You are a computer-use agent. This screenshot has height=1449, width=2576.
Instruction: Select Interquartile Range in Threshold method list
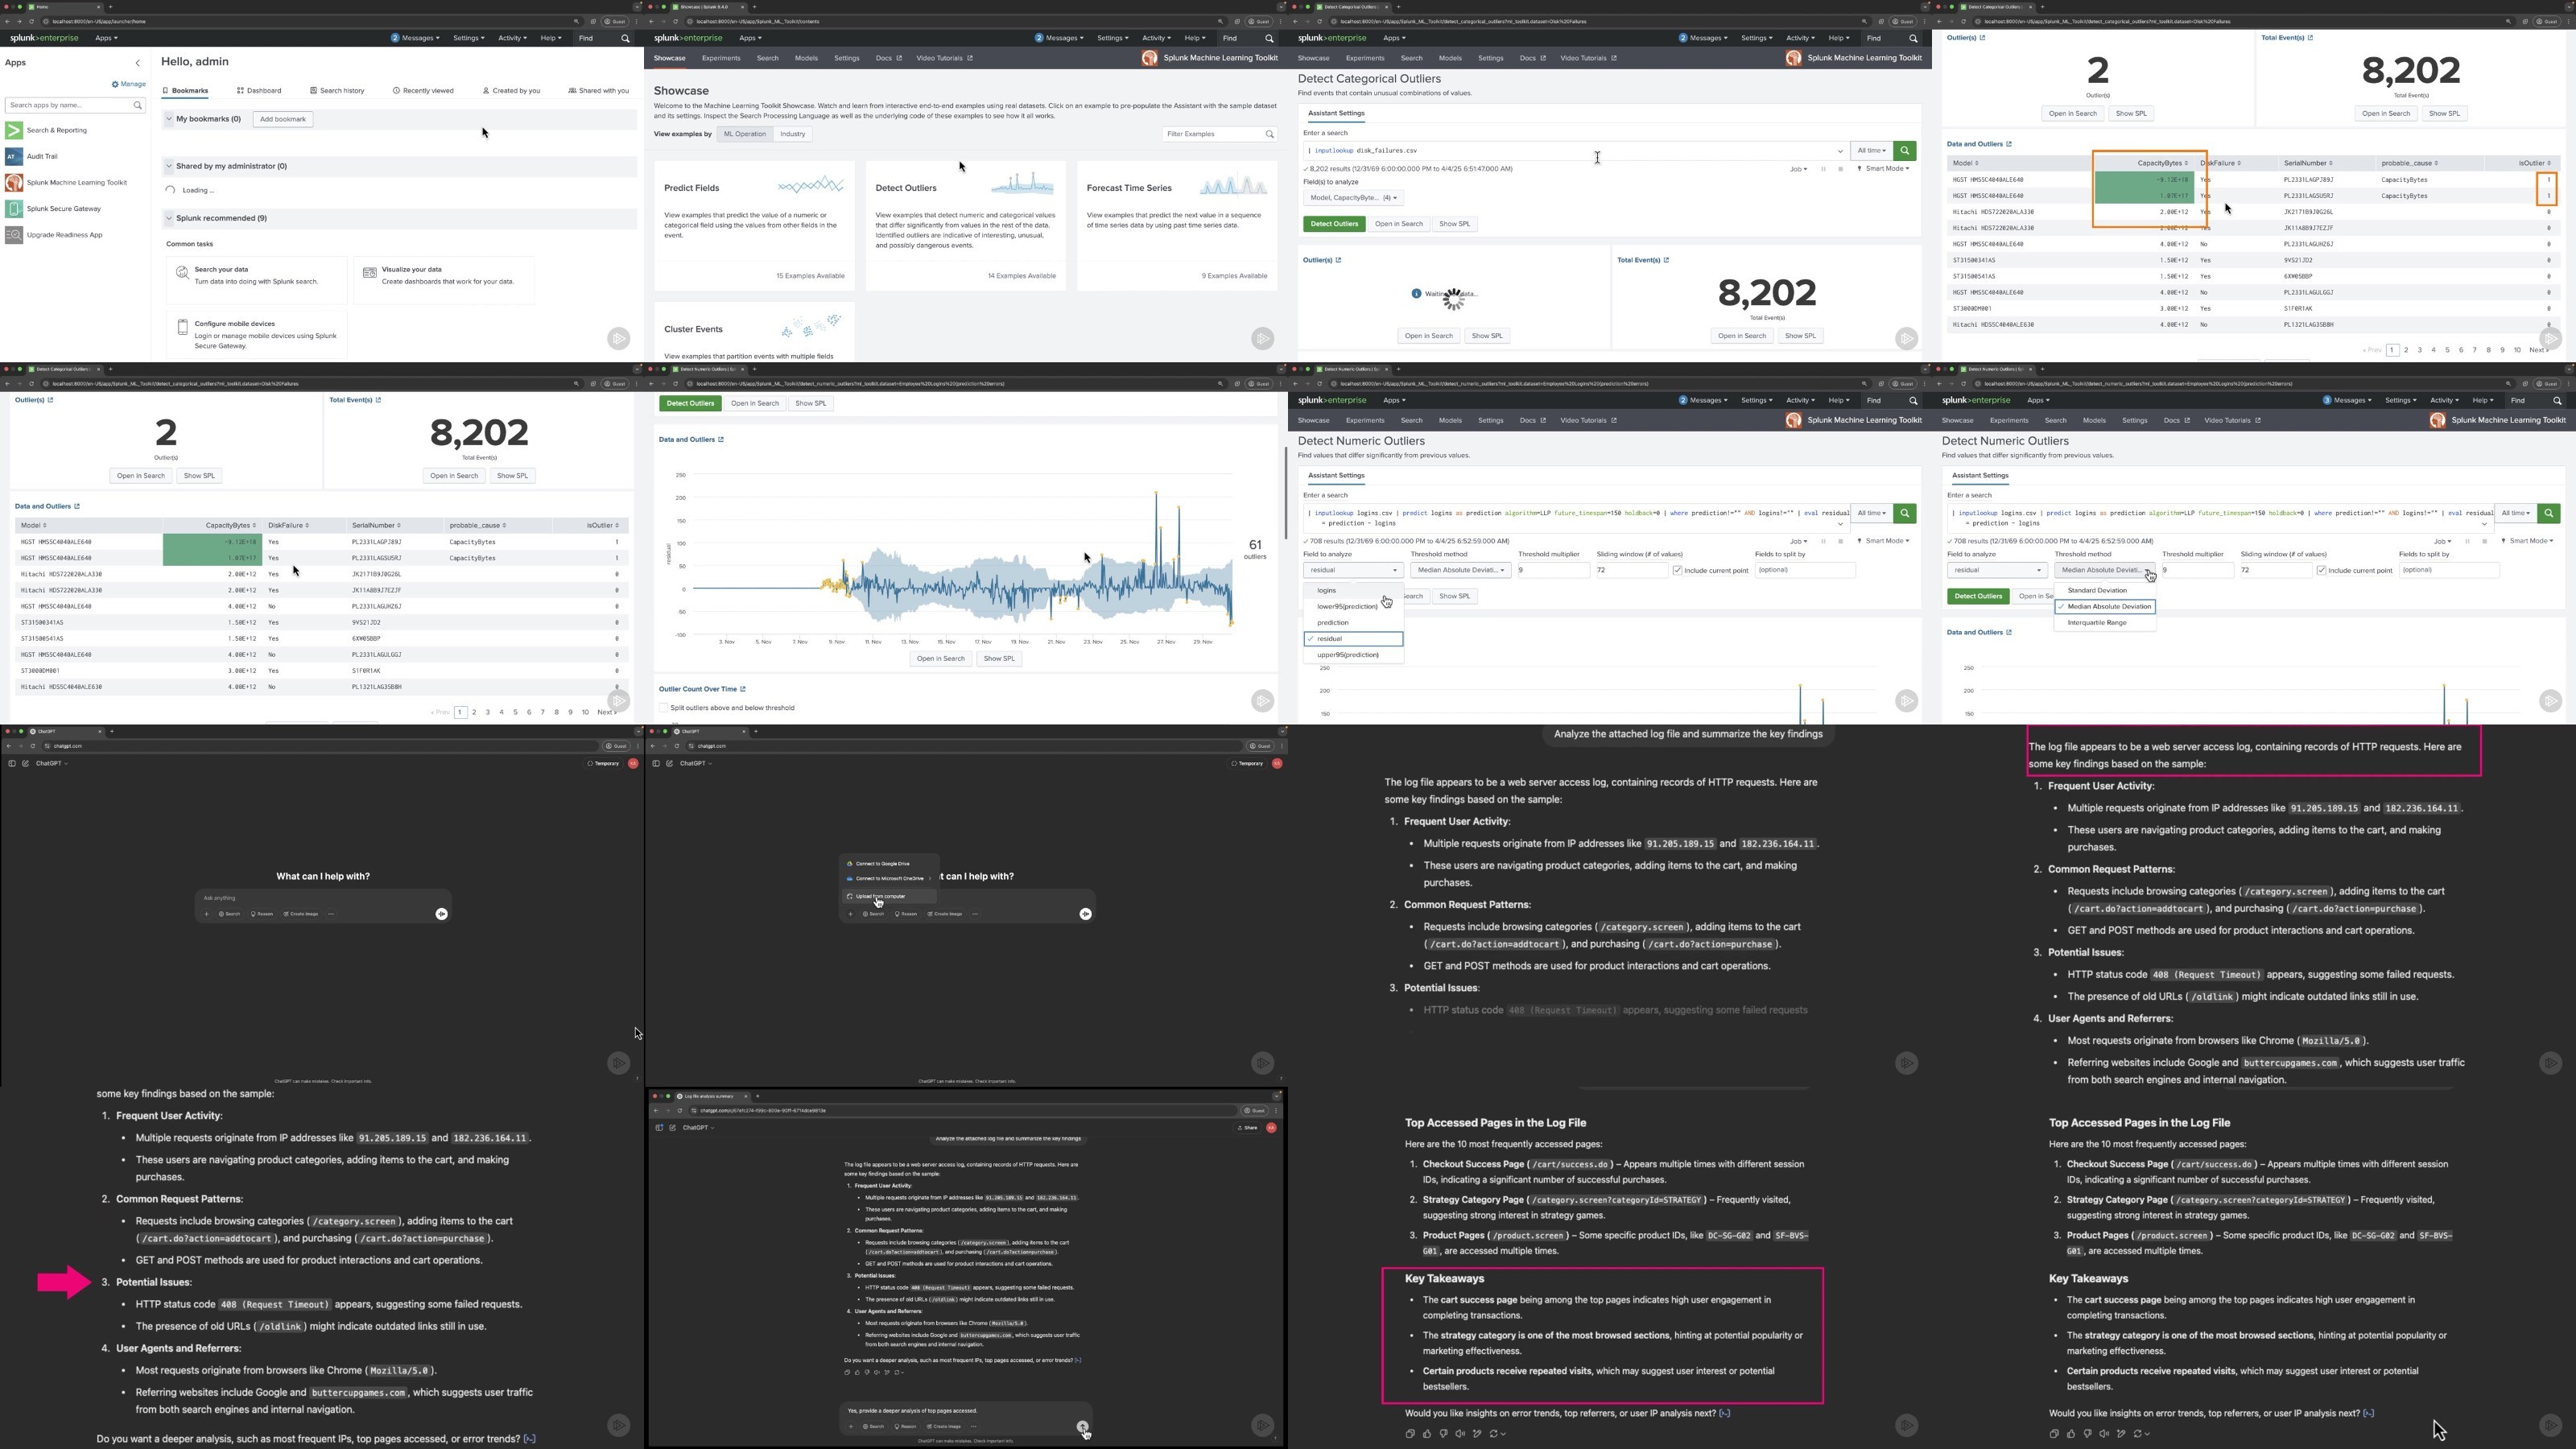2105,623
